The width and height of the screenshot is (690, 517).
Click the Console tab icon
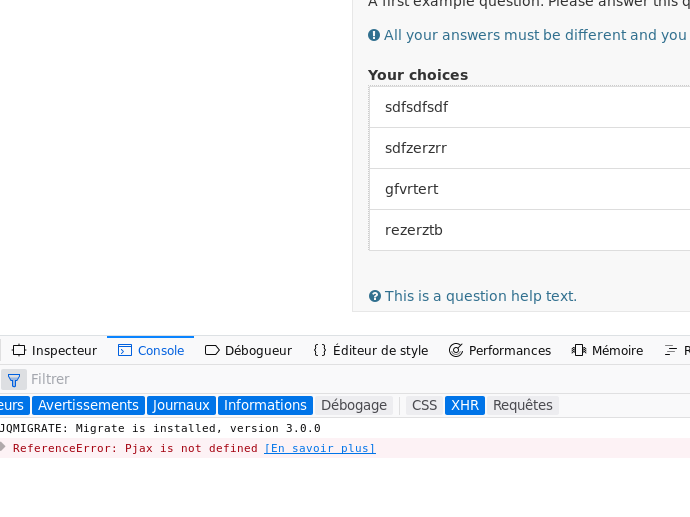pyautogui.click(x=125, y=351)
